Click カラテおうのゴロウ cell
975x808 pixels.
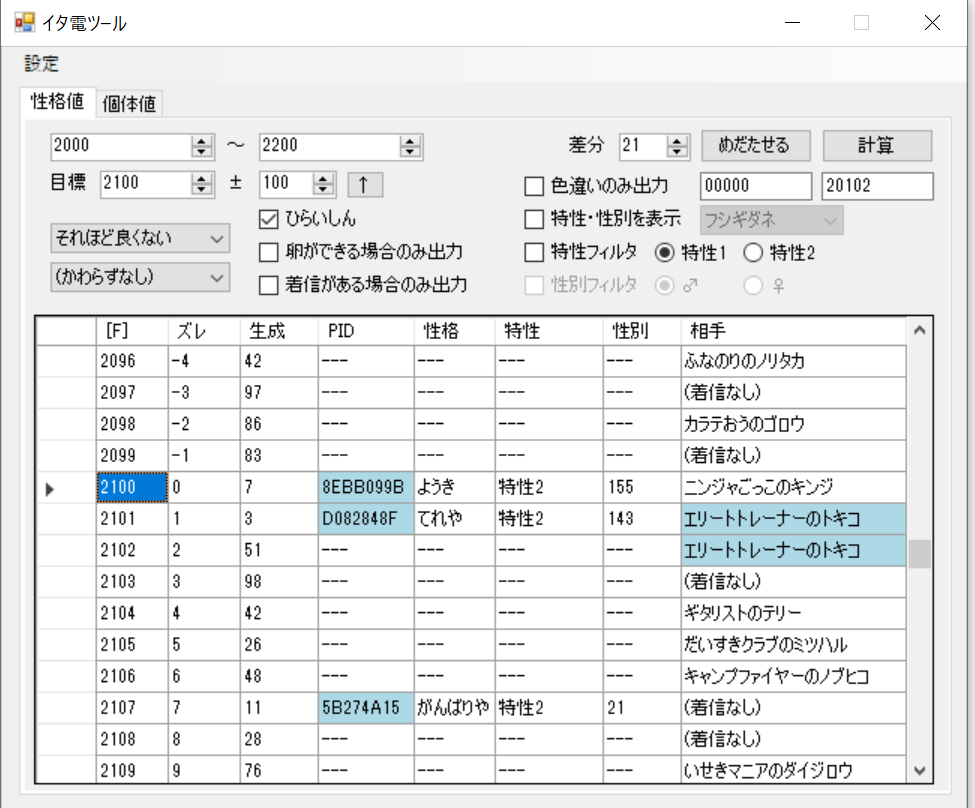point(793,424)
